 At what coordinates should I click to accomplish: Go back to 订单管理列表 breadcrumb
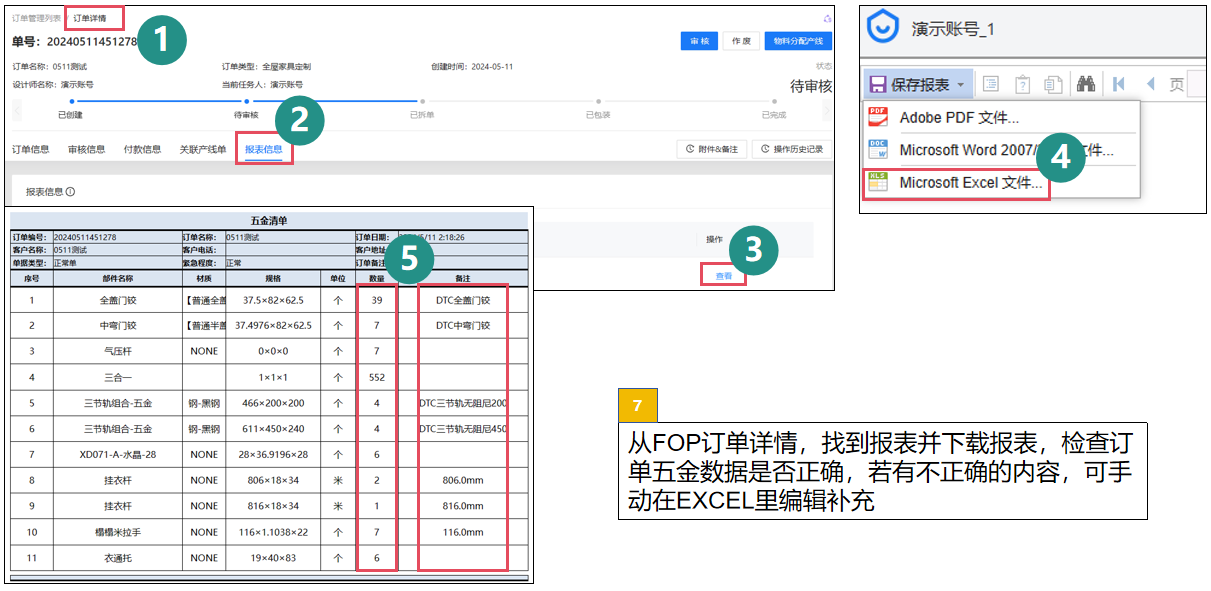pyautogui.click(x=36, y=18)
